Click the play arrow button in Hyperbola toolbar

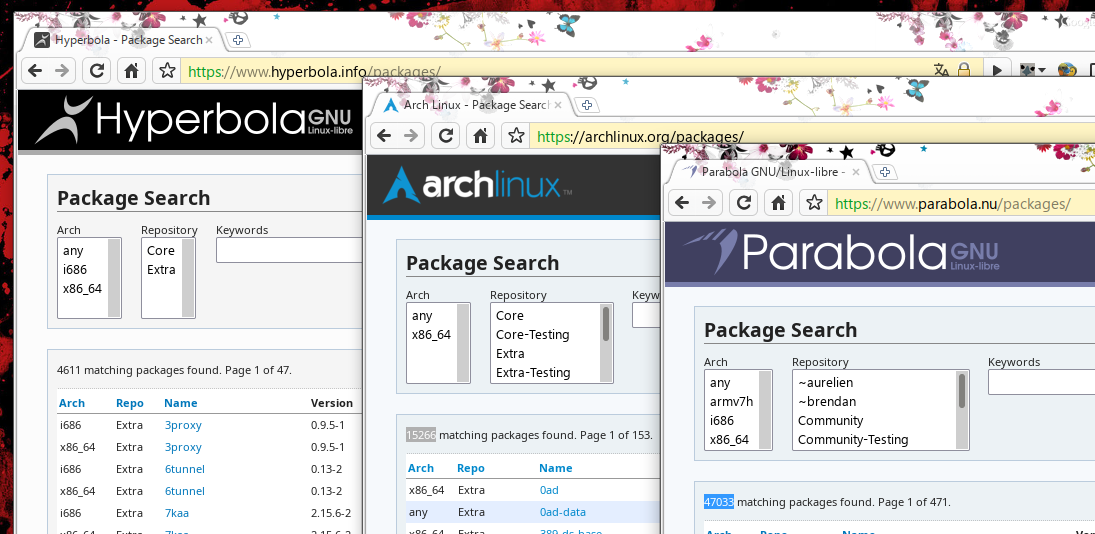tap(997, 71)
